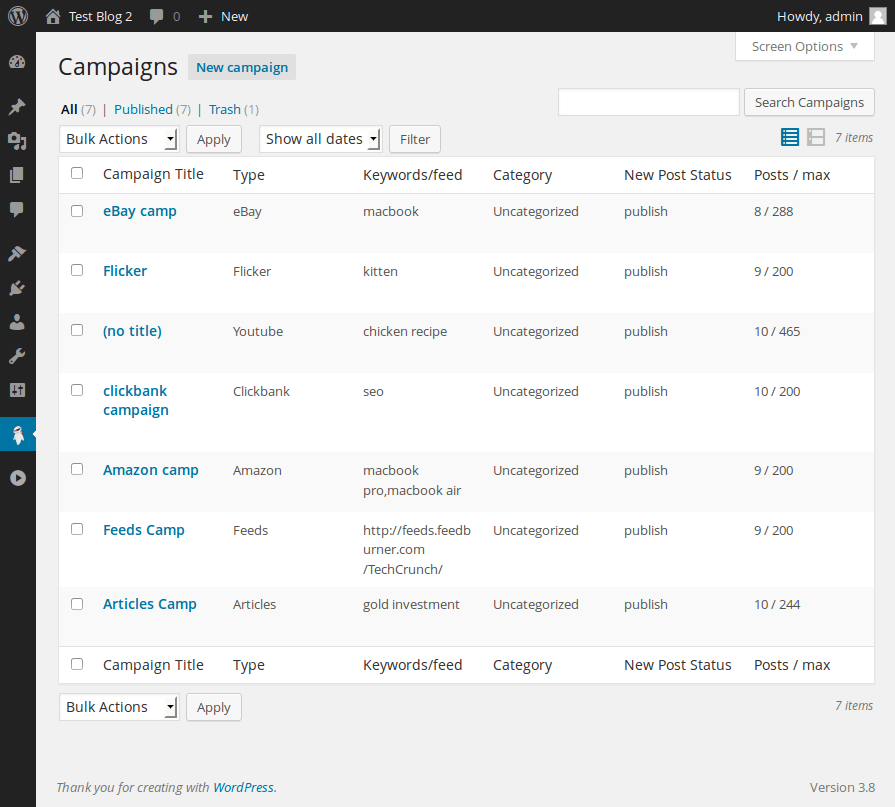Viewport: 895px width, 807px height.
Task: Select the Posts pin icon in the sidebar
Action: pyautogui.click(x=17, y=105)
